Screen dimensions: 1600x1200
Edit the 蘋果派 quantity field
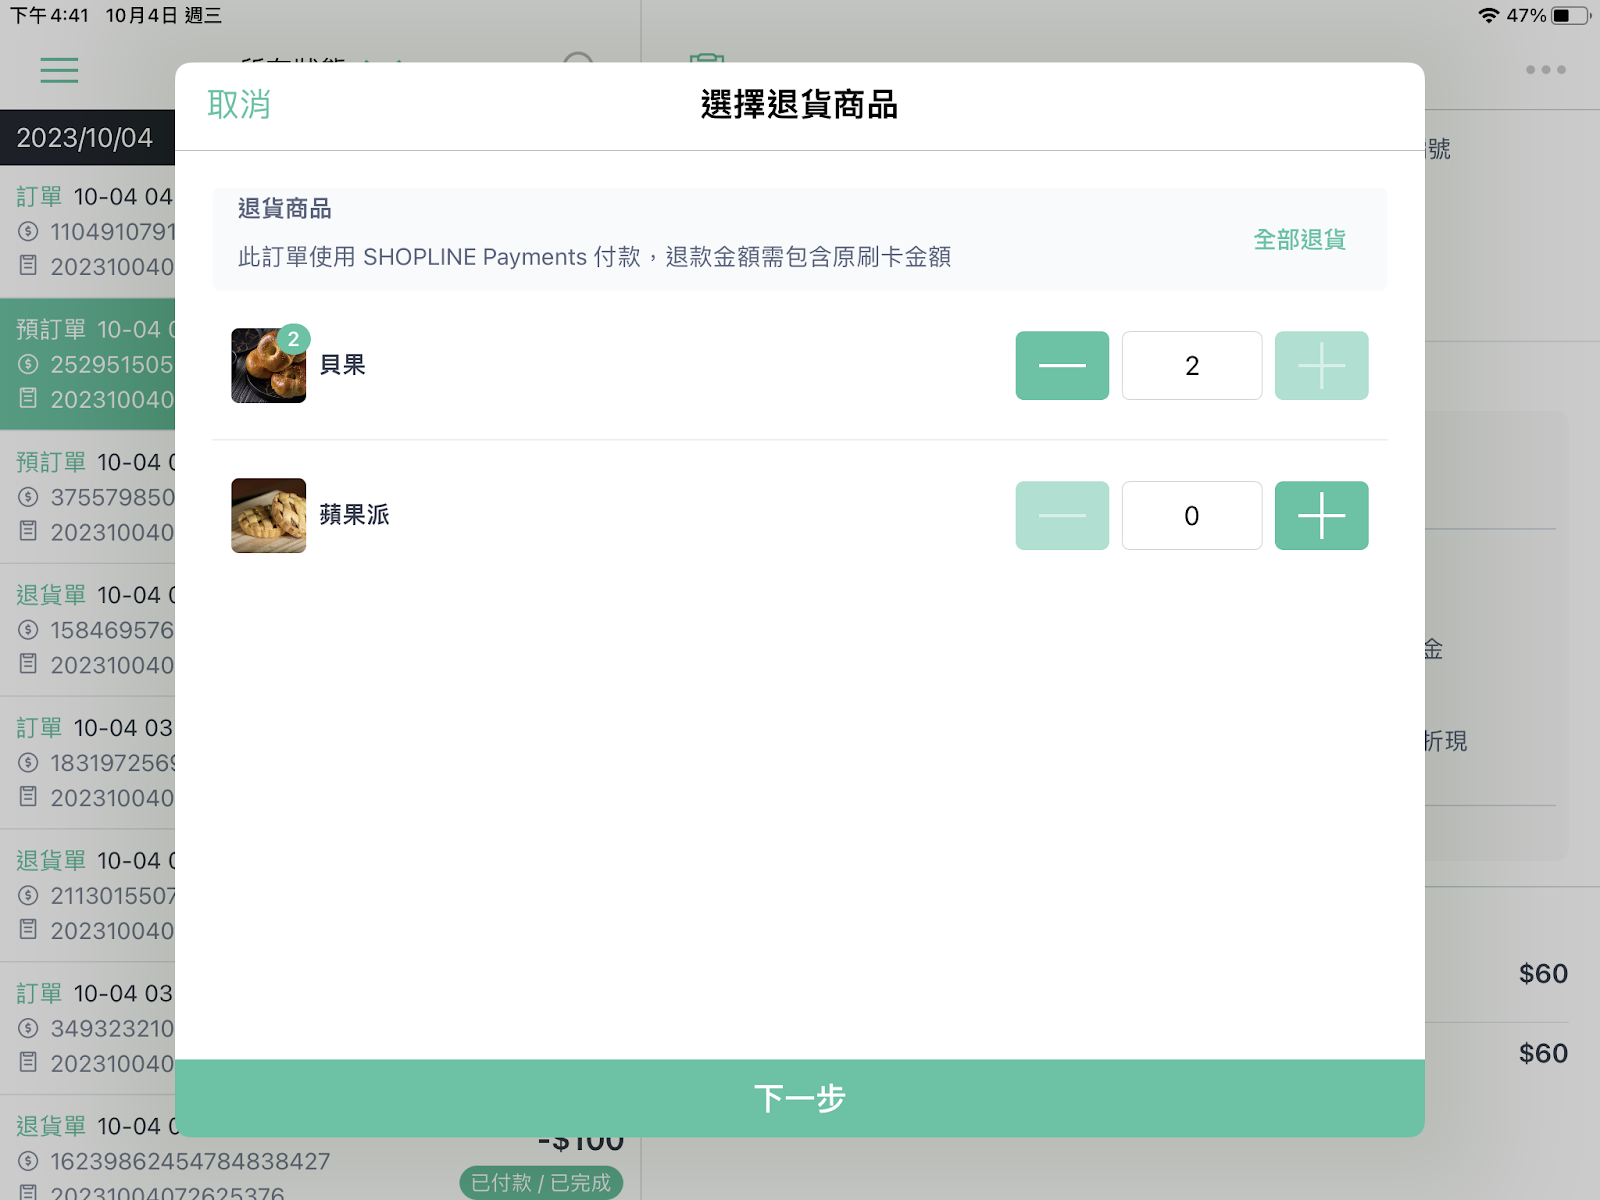point(1192,516)
